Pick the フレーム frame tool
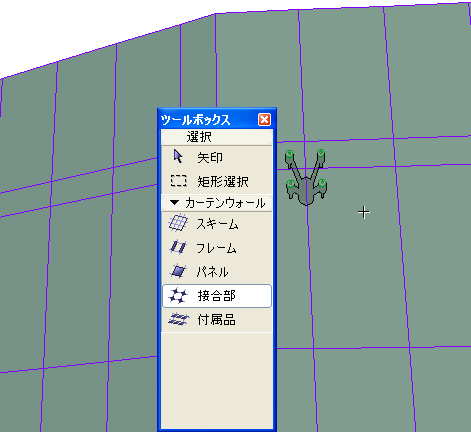The width and height of the screenshot is (471, 432). (x=217, y=248)
